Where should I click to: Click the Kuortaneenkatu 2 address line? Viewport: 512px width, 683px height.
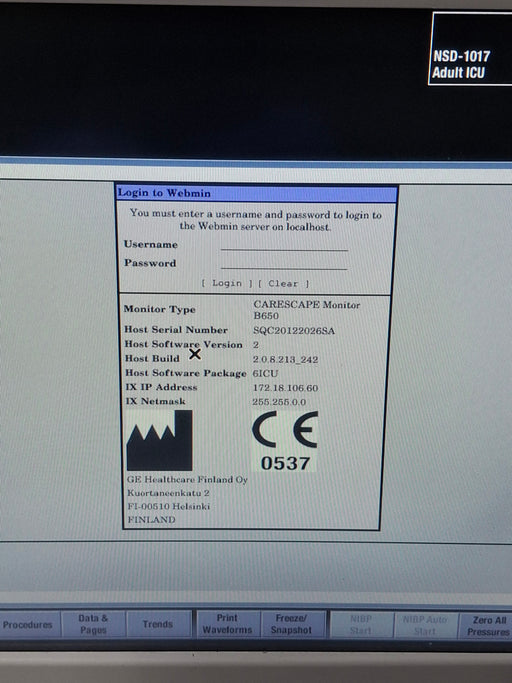(x=168, y=493)
